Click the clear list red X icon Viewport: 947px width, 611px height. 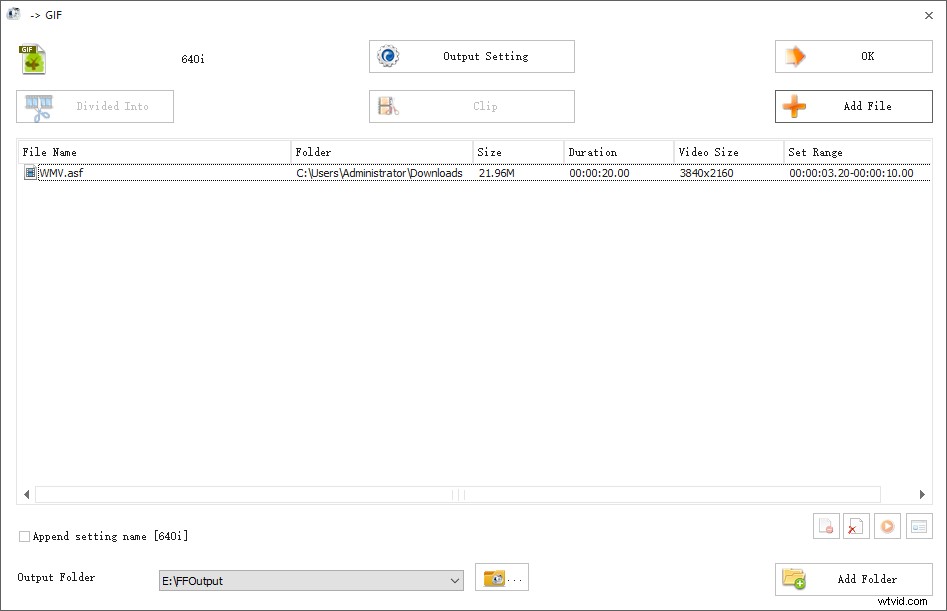tap(856, 526)
